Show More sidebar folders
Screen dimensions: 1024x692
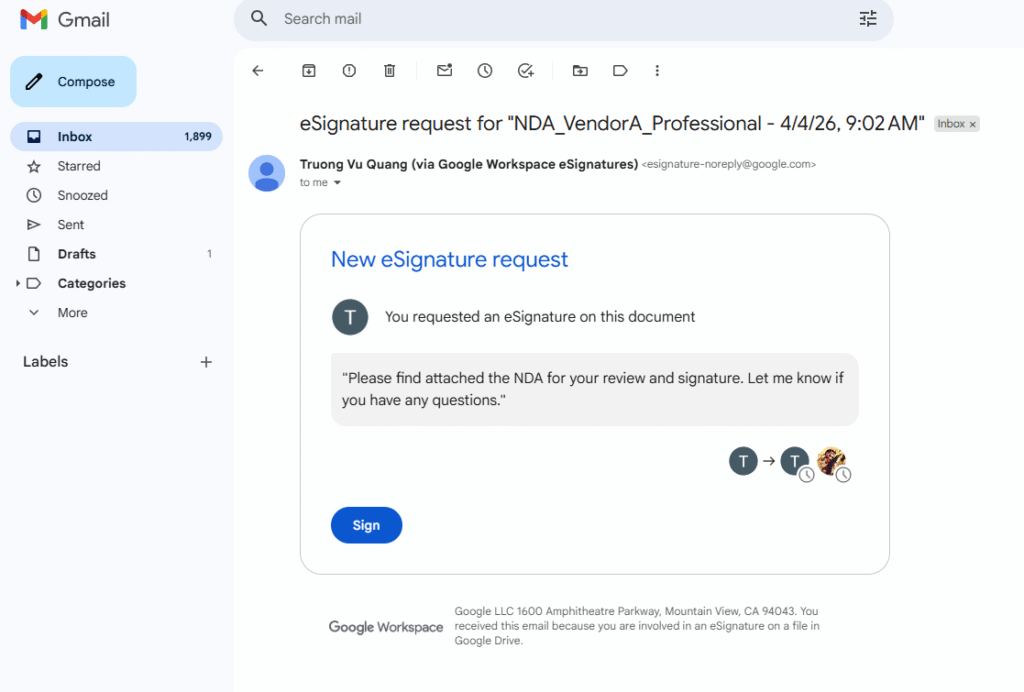[x=72, y=313]
